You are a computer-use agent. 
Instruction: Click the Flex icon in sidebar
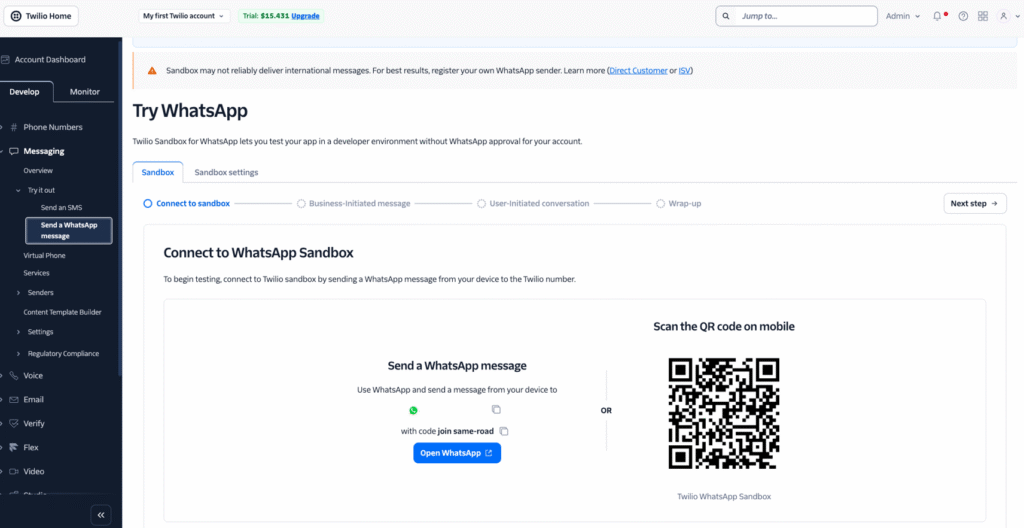[14, 448]
